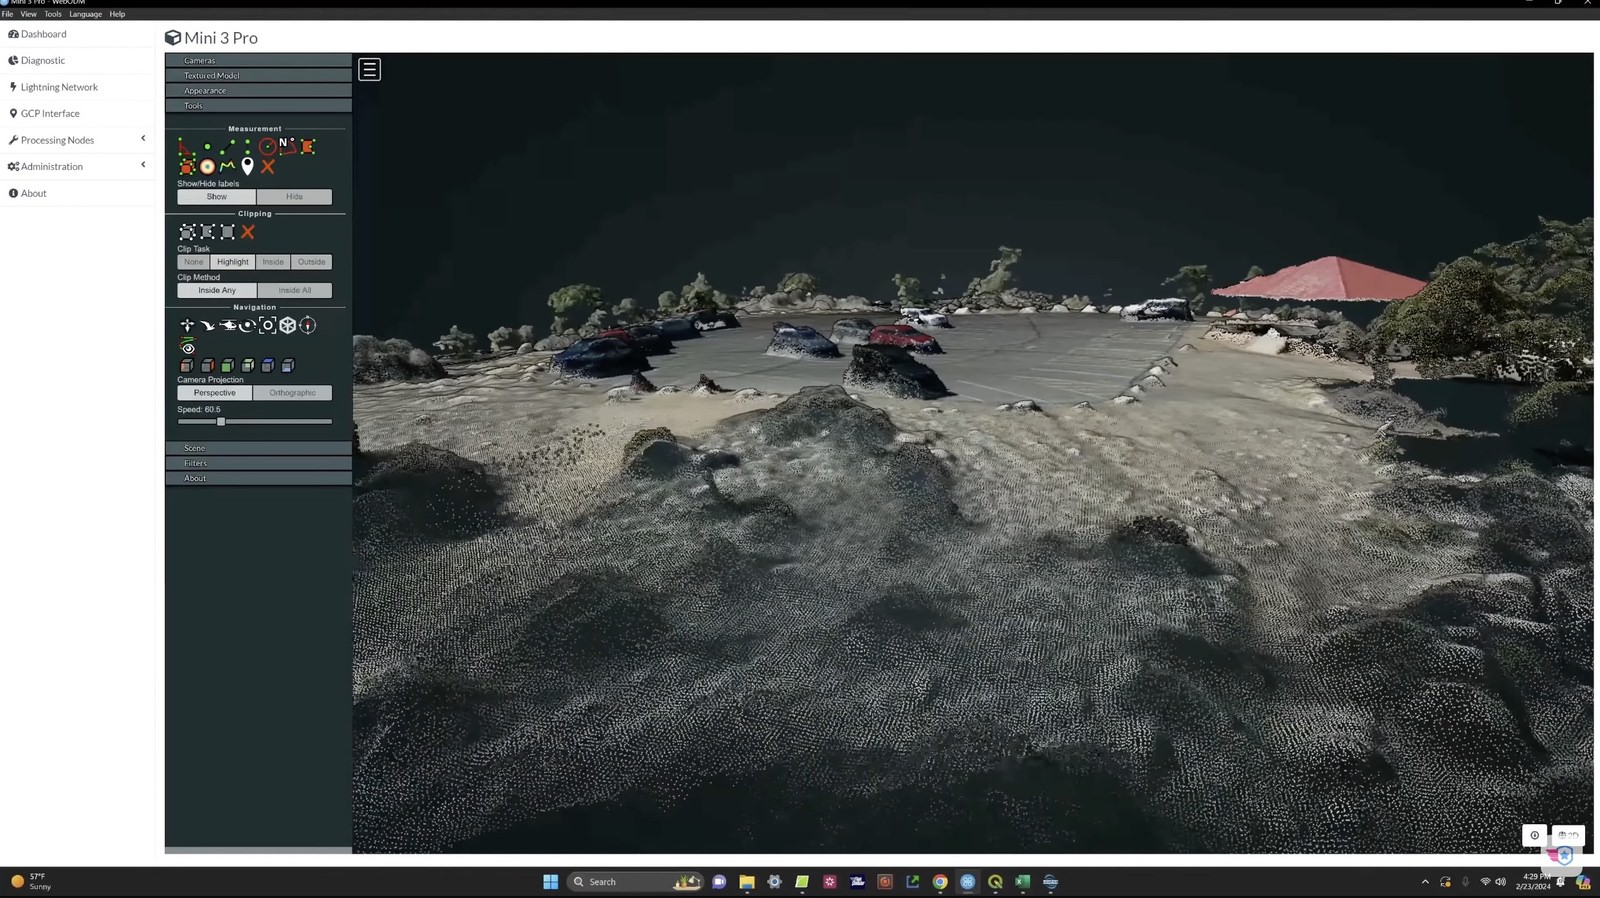This screenshot has width=1600, height=898.
Task: Open the View menu
Action: [28, 14]
